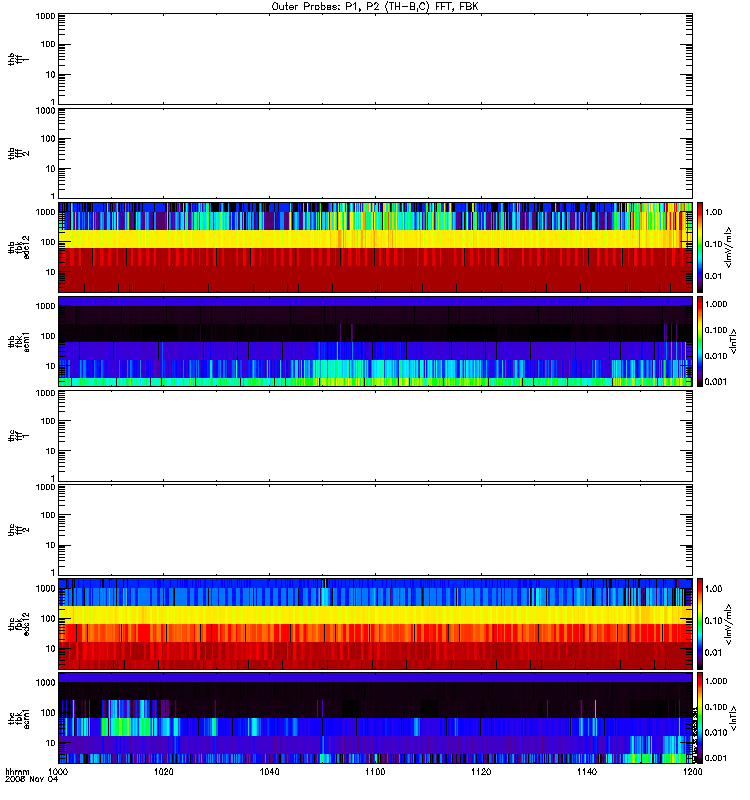Viewport: 750px width, 800px height.
Task: Click '0.010' on the thb scm1 color bar
Action: [716, 356]
